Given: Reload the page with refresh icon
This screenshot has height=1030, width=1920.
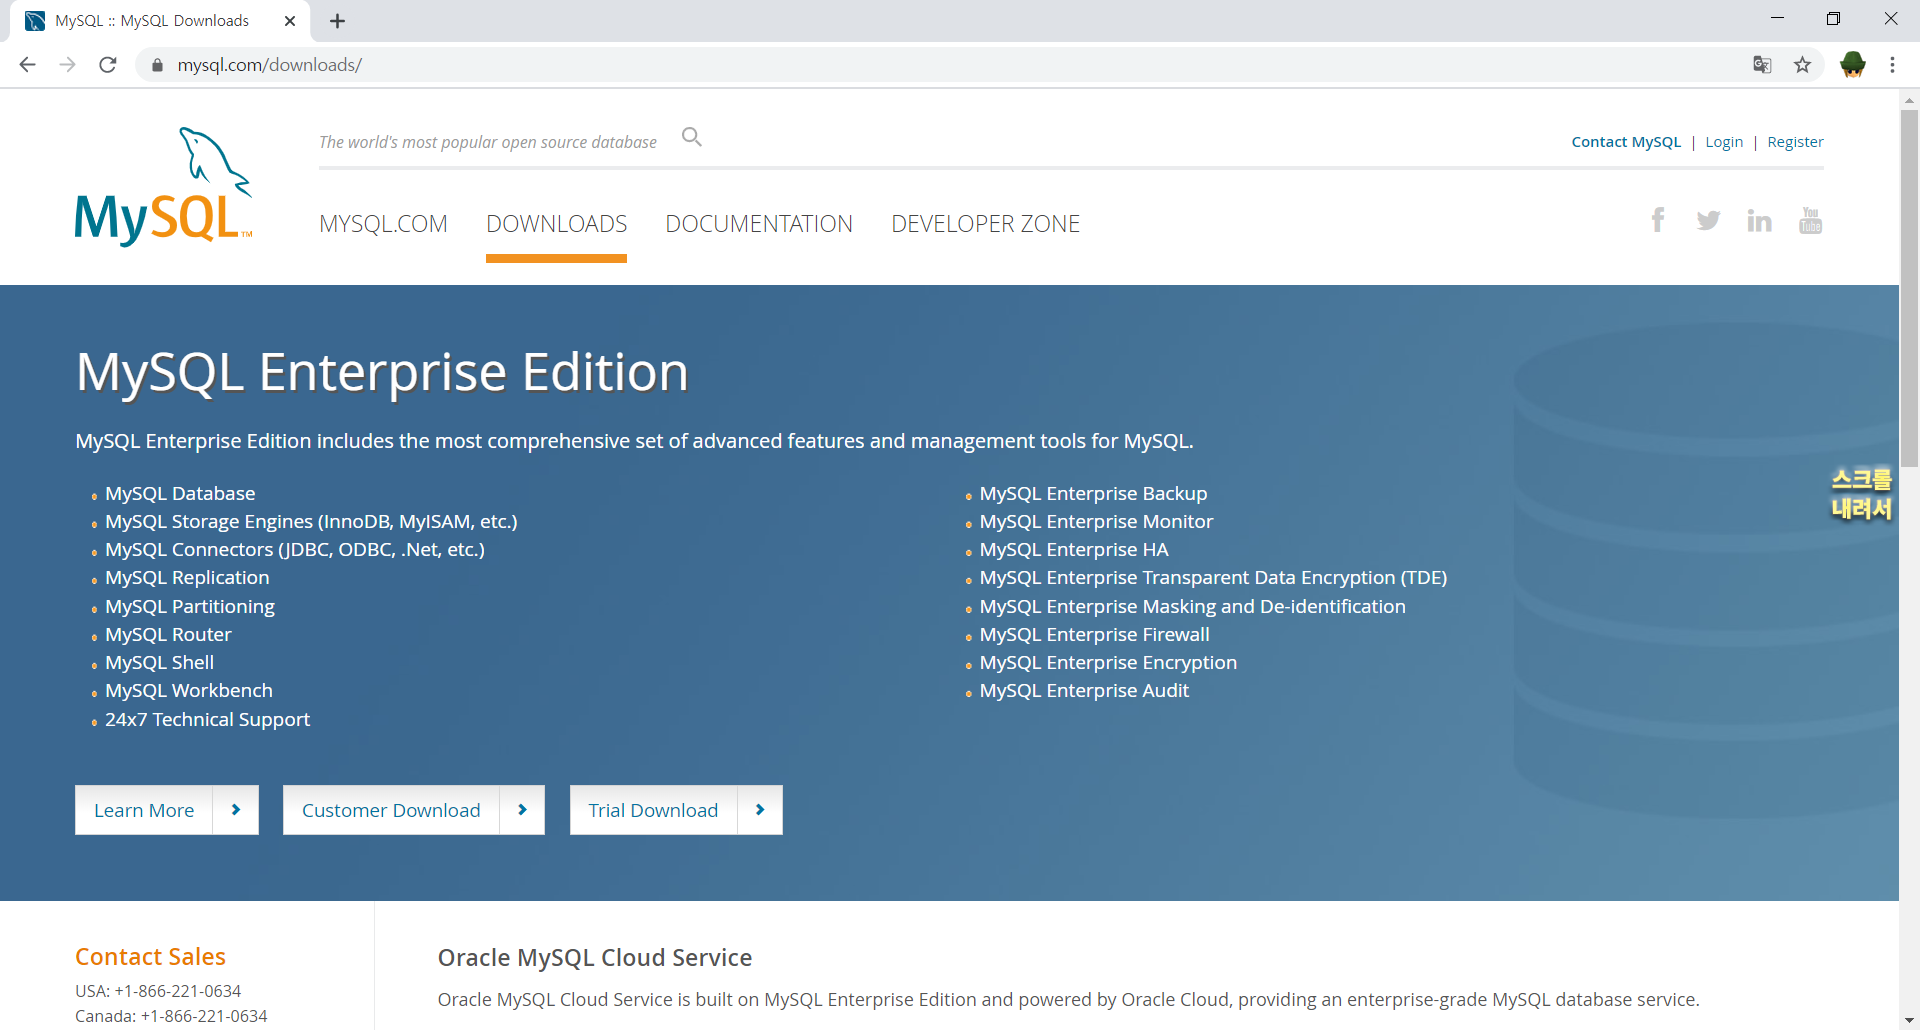Looking at the screenshot, I should 108,65.
